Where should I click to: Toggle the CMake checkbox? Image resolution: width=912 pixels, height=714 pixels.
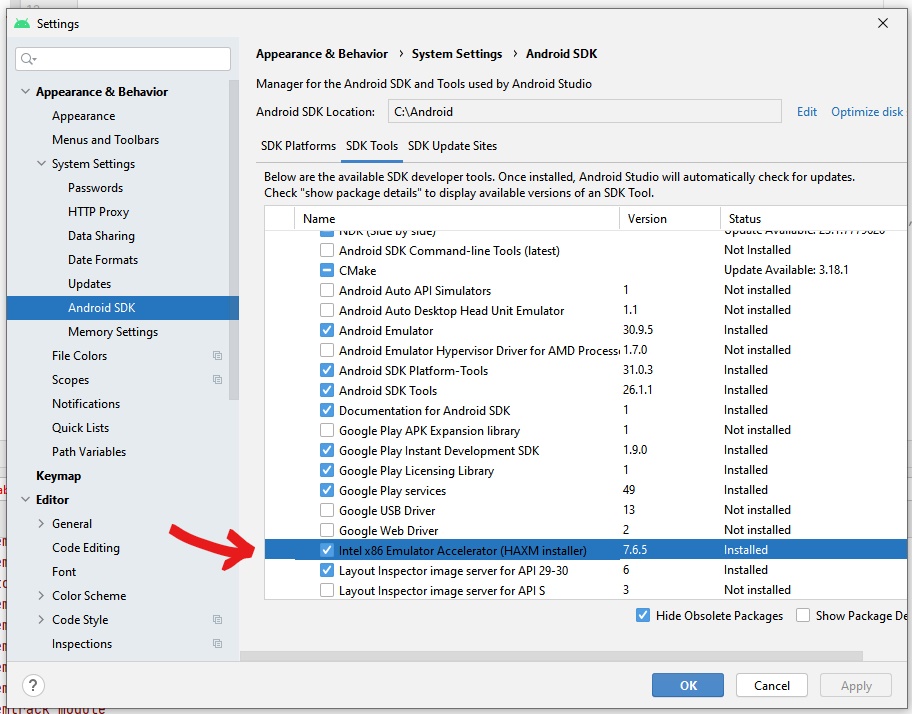(327, 270)
